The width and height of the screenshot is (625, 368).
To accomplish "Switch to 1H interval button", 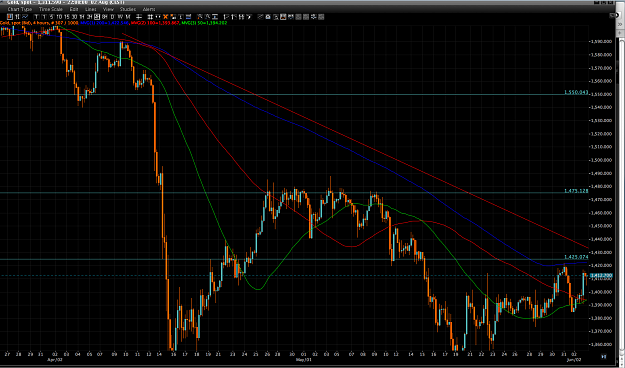I will tap(82, 16).
